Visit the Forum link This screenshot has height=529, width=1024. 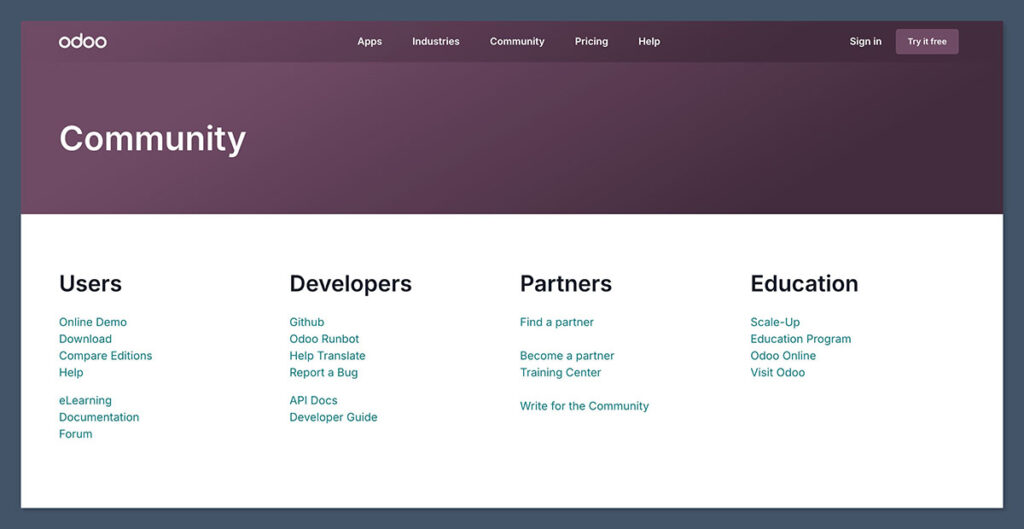coord(75,434)
